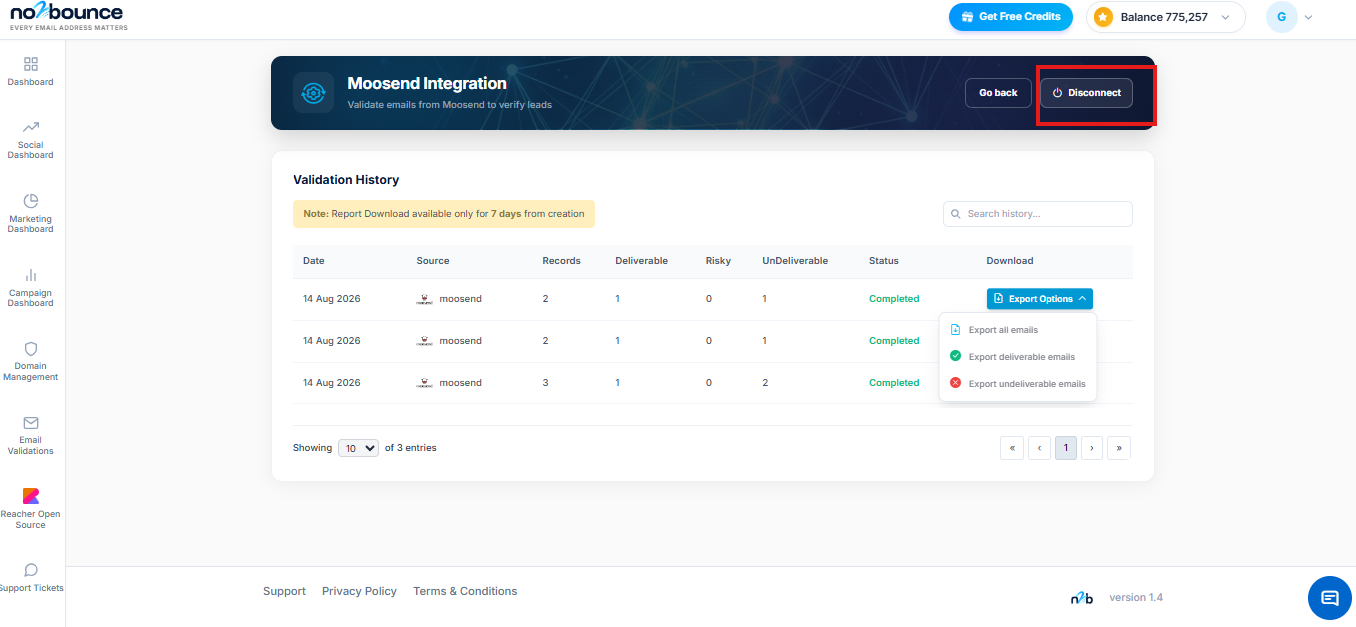Click Completed status in first row
Image resolution: width=1356 pixels, height=627 pixels.
(894, 299)
